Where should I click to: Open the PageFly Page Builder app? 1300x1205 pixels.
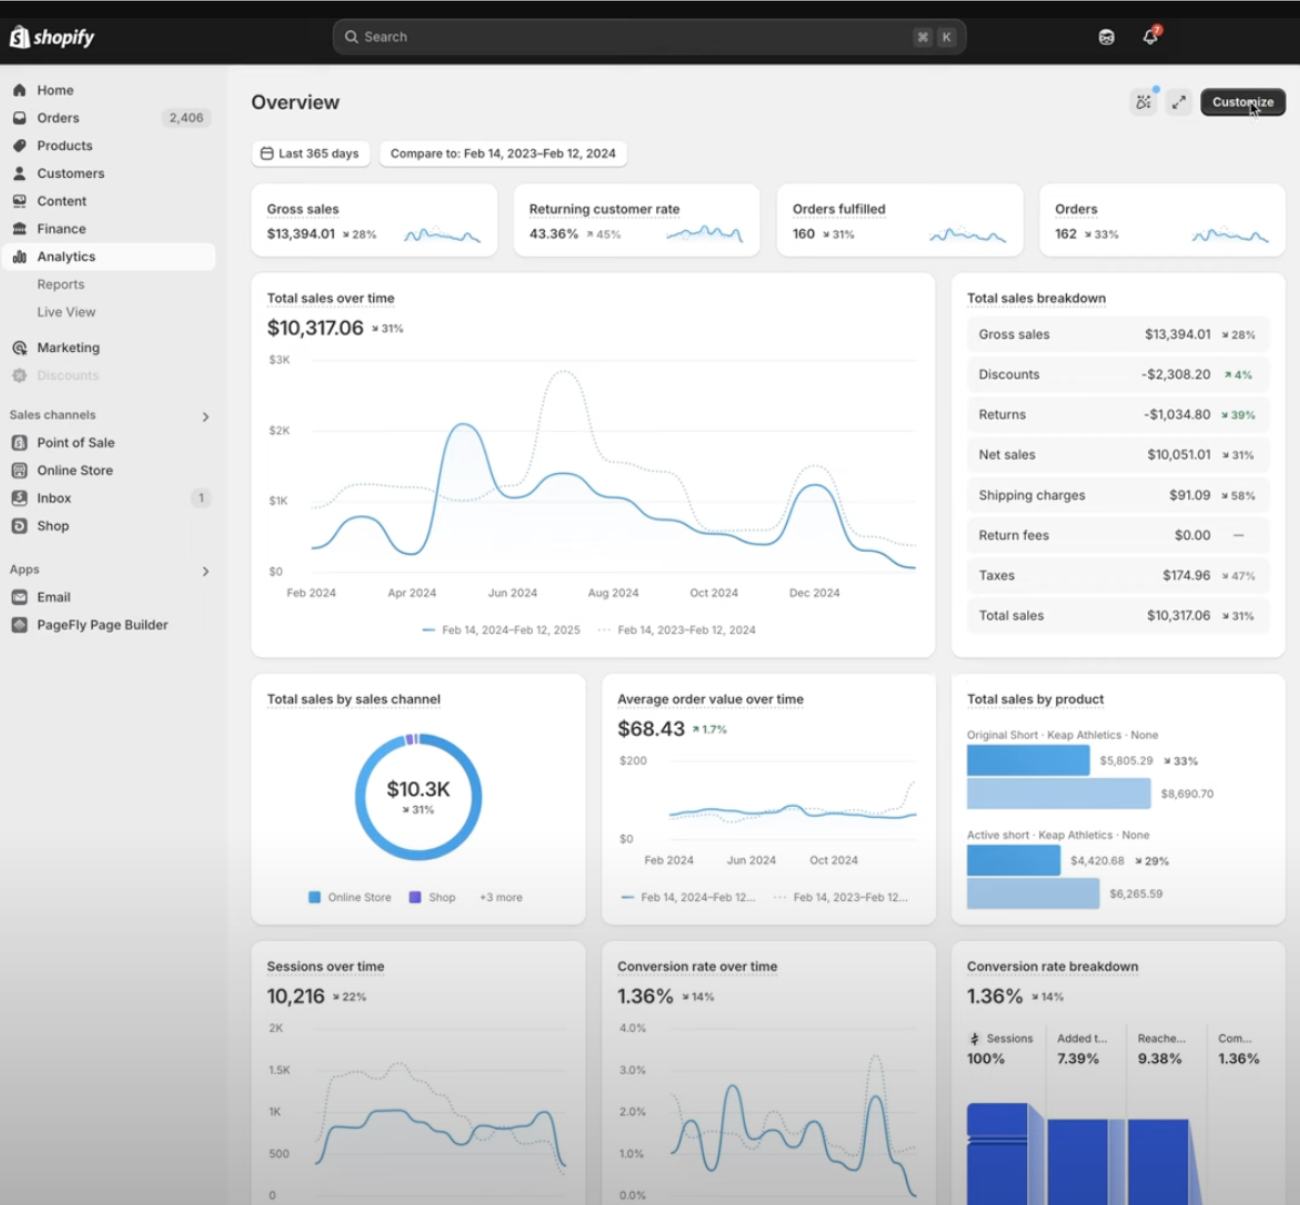tap(101, 624)
